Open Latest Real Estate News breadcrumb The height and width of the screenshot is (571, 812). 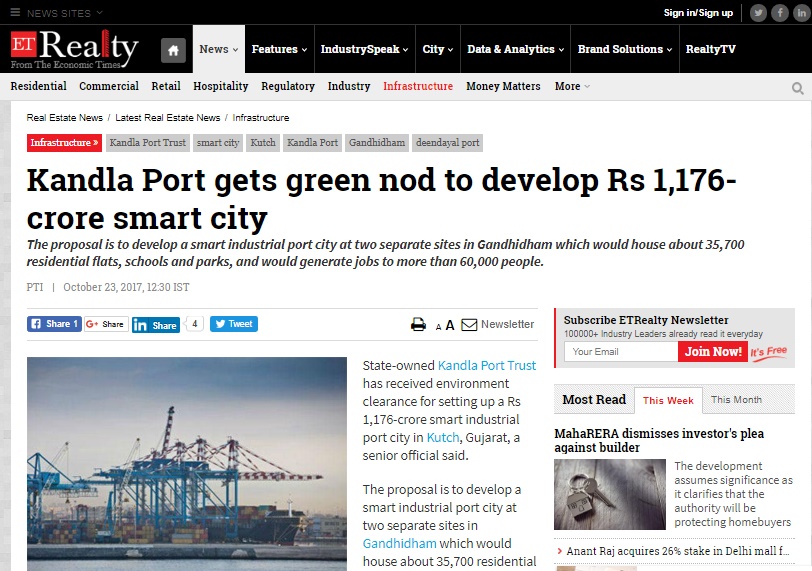point(167,118)
